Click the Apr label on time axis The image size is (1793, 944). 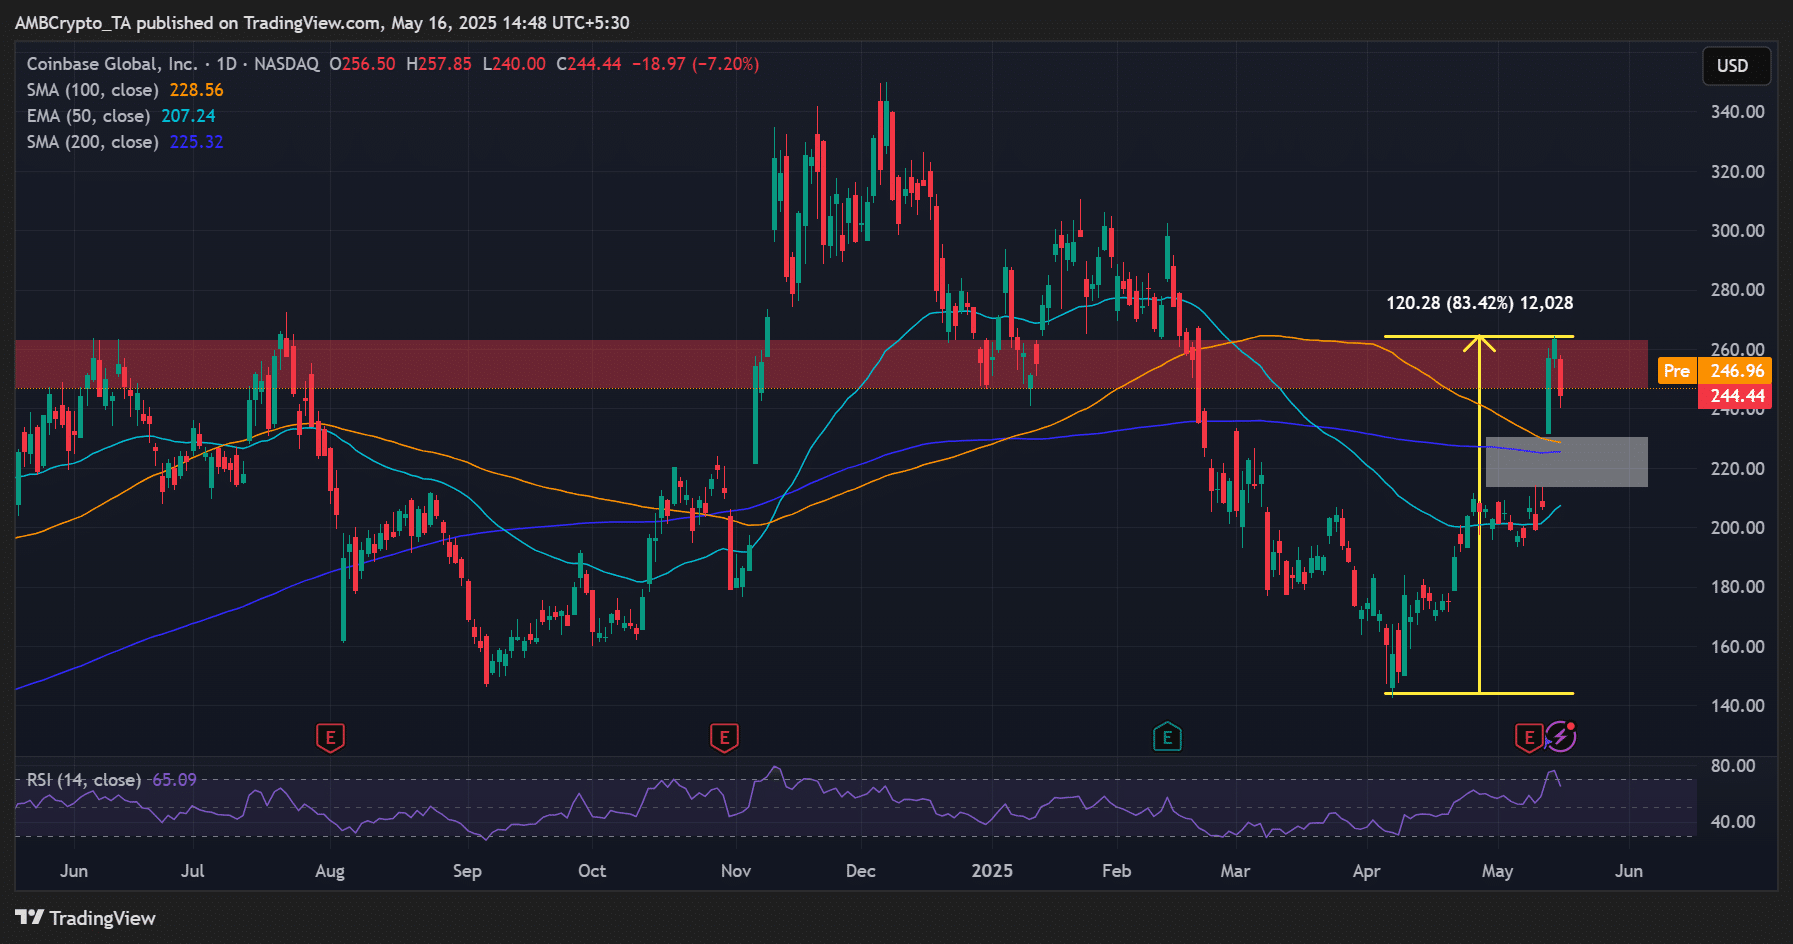(x=1366, y=871)
